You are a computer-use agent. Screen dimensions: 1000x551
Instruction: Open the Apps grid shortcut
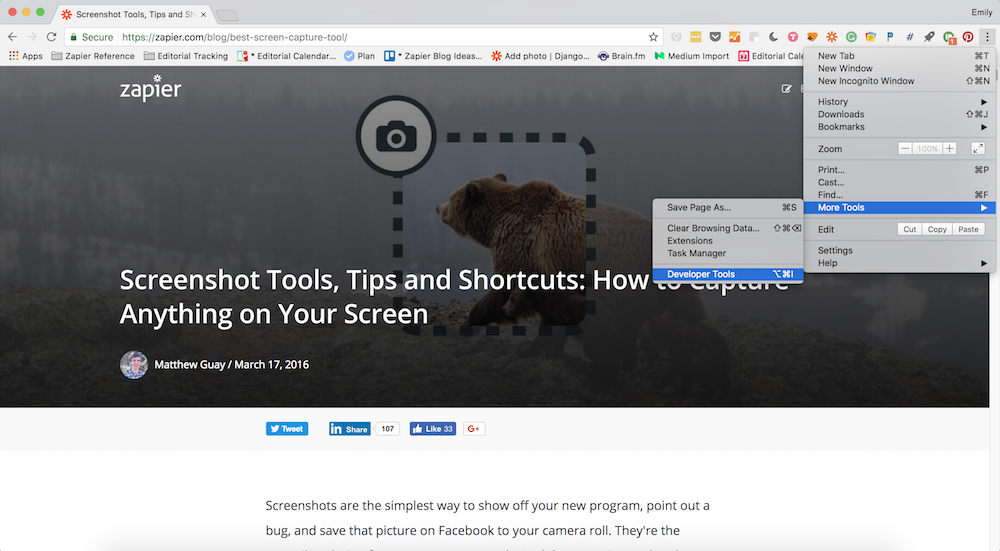(26, 56)
